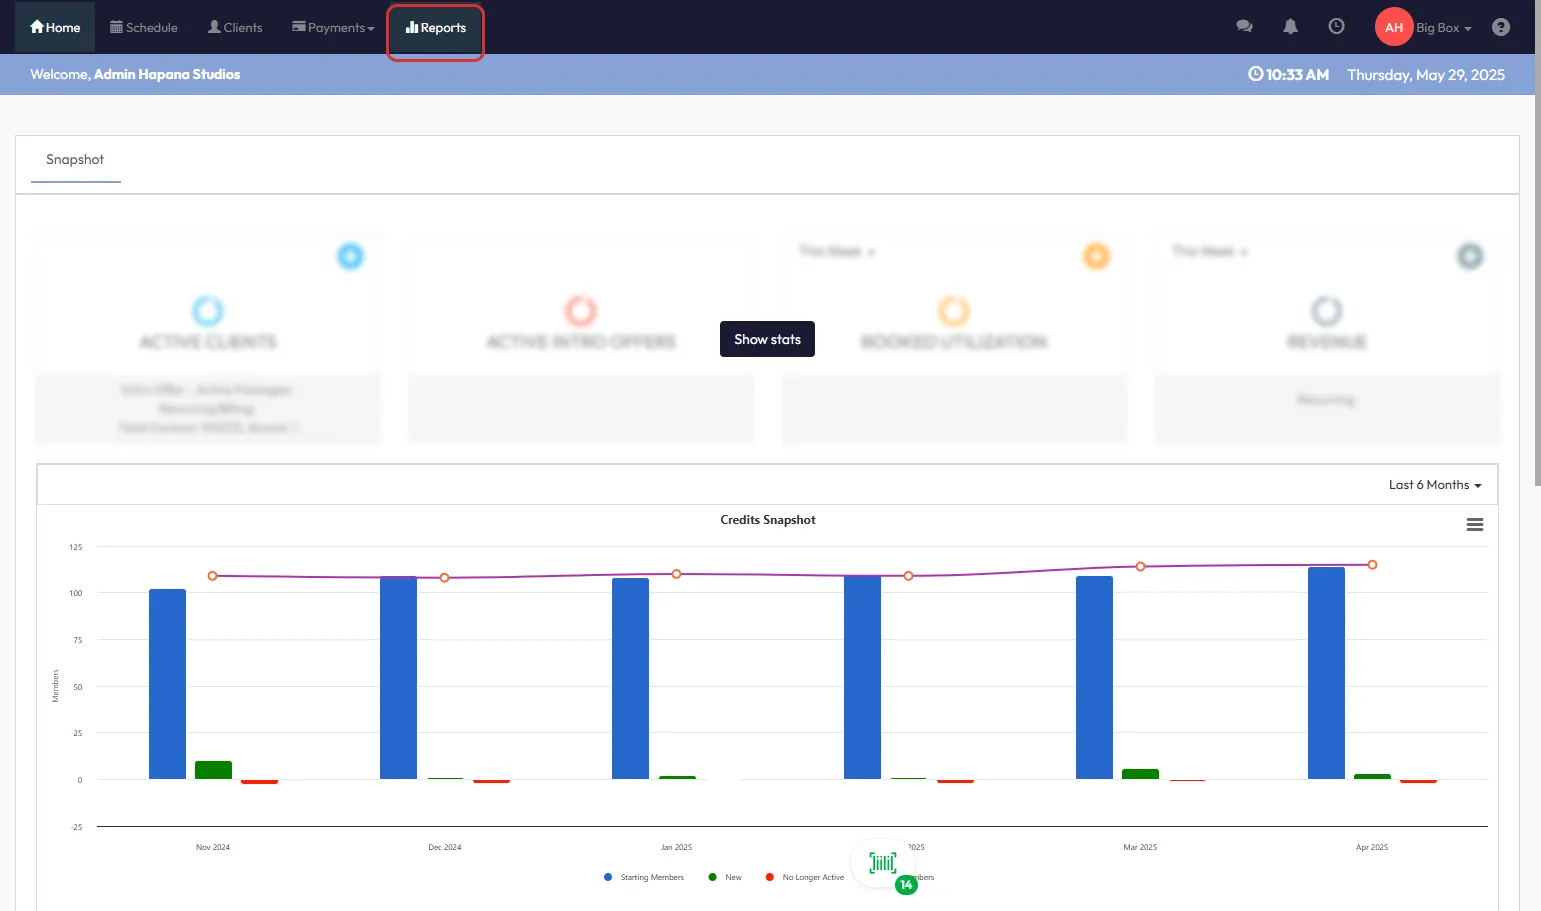
Task: Select the Snapshot tab
Action: click(75, 160)
